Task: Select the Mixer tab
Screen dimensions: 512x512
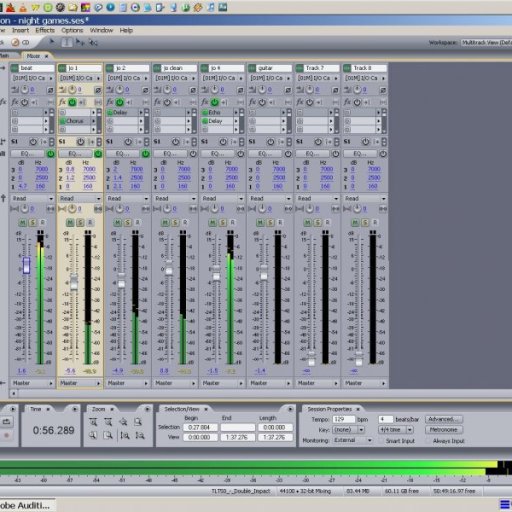Action: coord(33,56)
